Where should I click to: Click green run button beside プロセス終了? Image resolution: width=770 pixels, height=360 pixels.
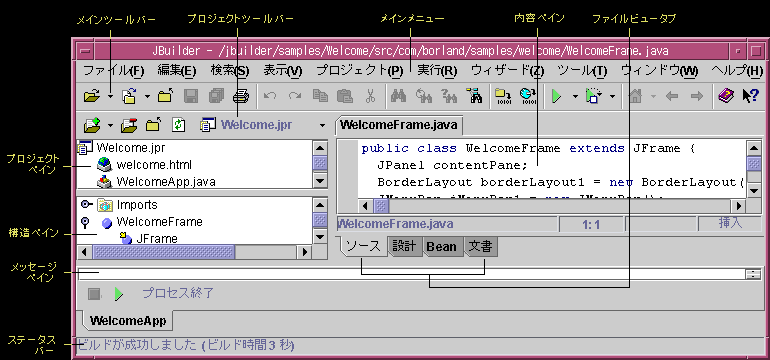pyautogui.click(x=118, y=294)
